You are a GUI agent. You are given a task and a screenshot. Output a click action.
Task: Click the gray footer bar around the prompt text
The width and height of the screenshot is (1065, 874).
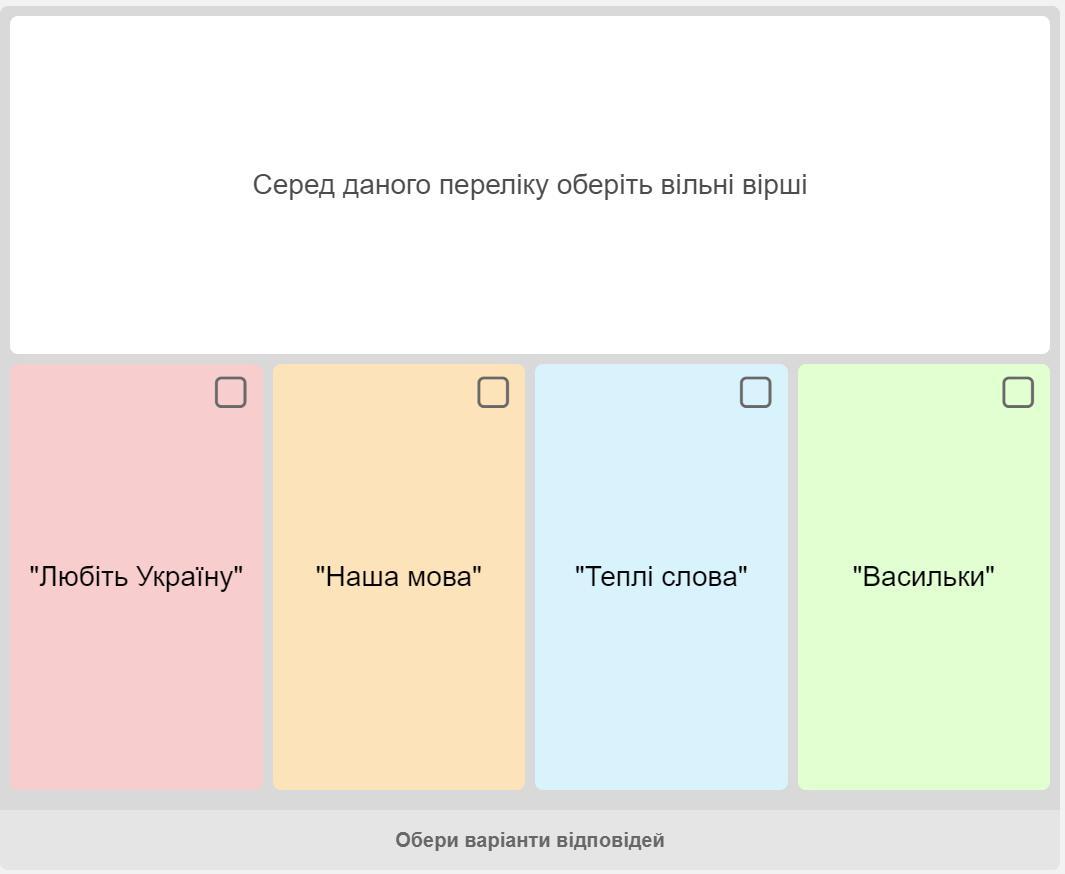click(x=200, y=840)
